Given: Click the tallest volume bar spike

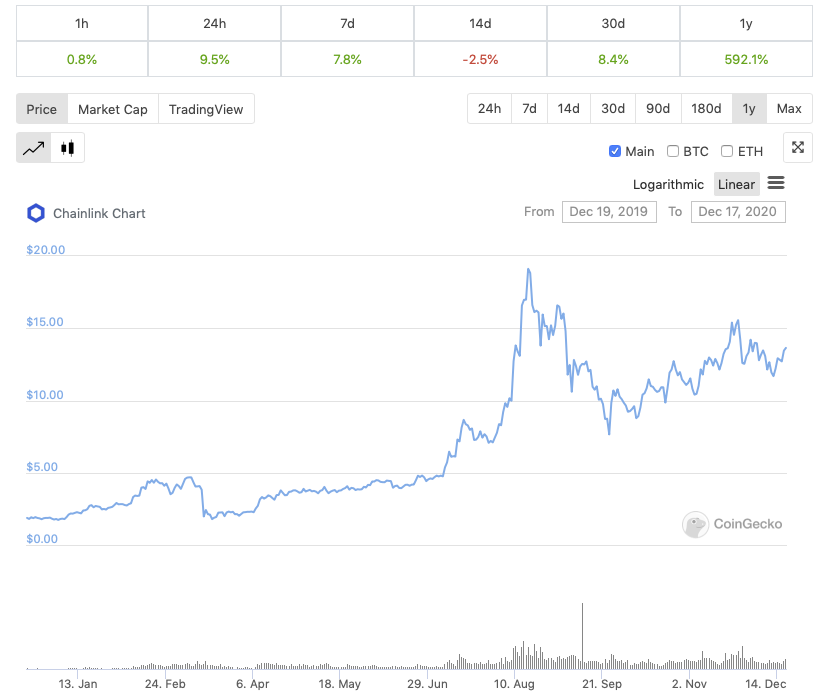Looking at the screenshot, I should tap(582, 636).
